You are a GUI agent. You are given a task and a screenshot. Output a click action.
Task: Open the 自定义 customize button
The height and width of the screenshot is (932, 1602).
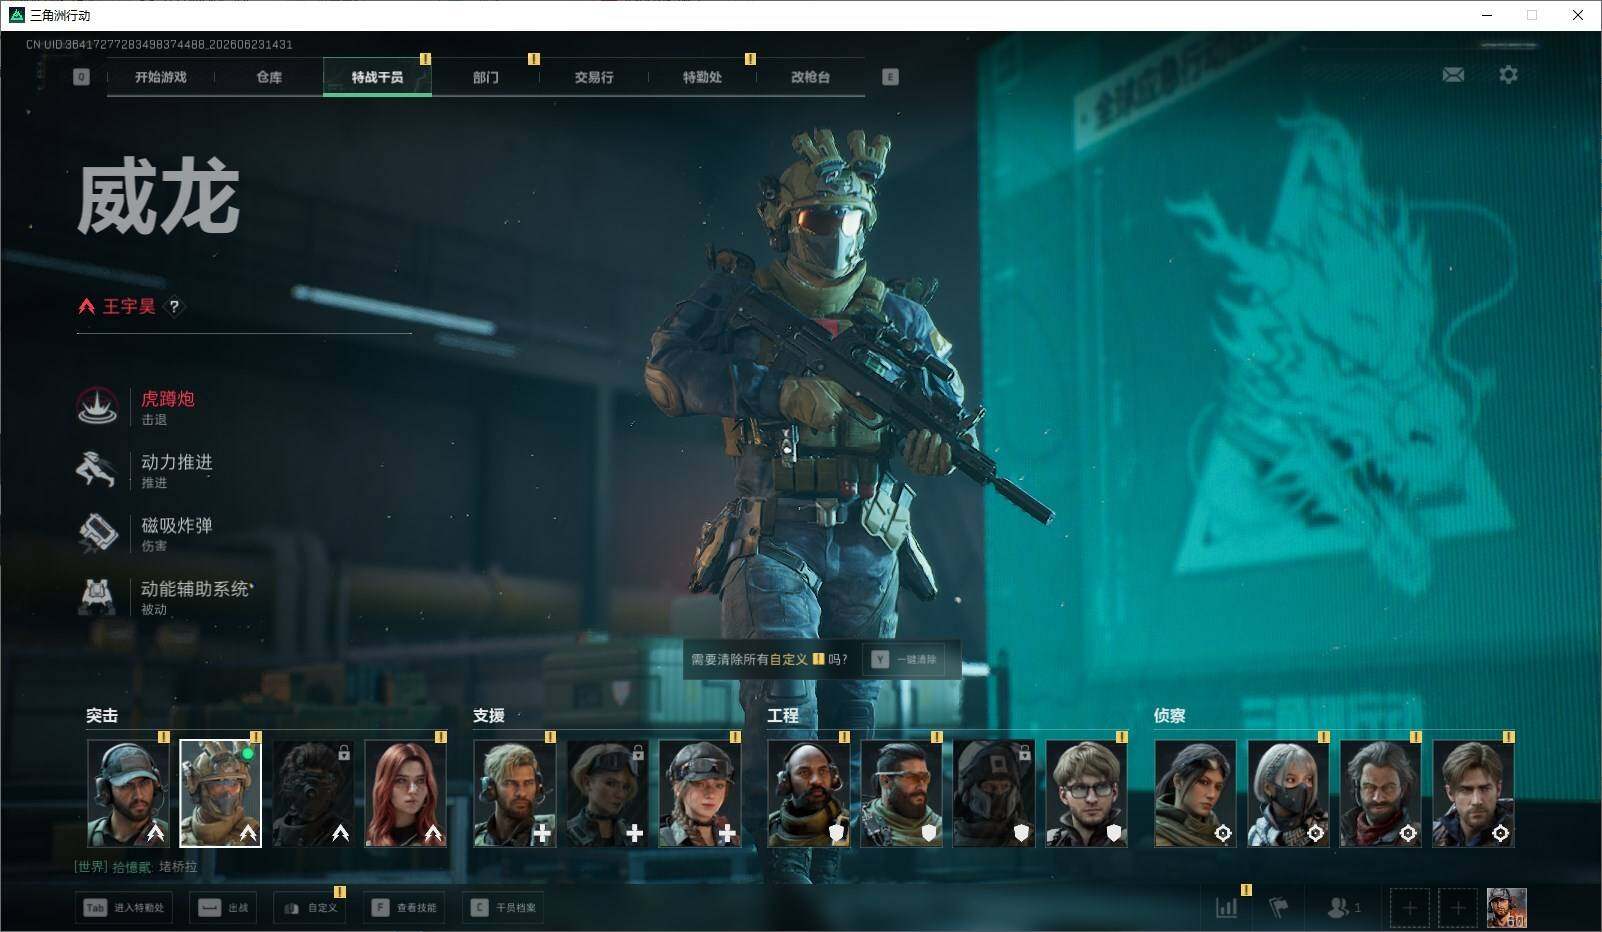click(x=310, y=908)
